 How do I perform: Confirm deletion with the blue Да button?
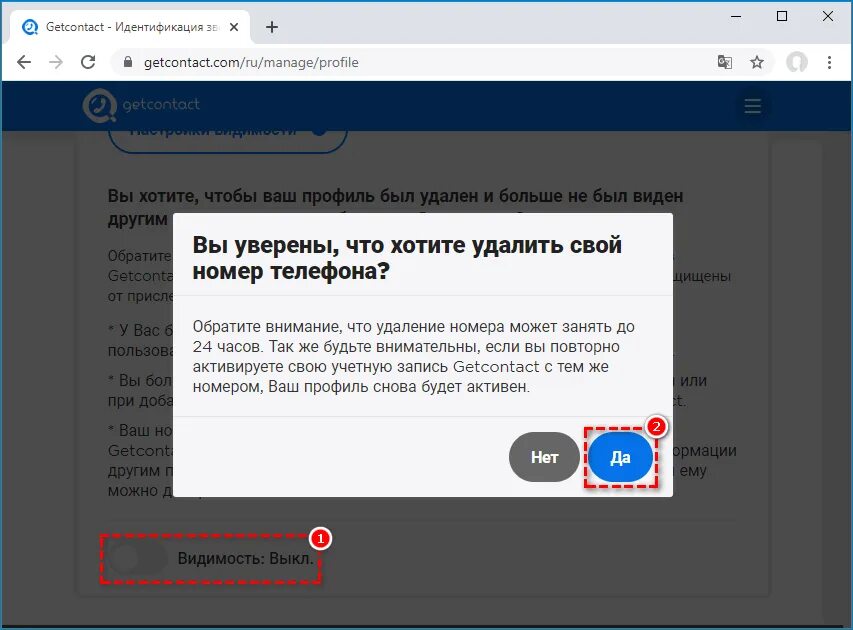coord(621,457)
